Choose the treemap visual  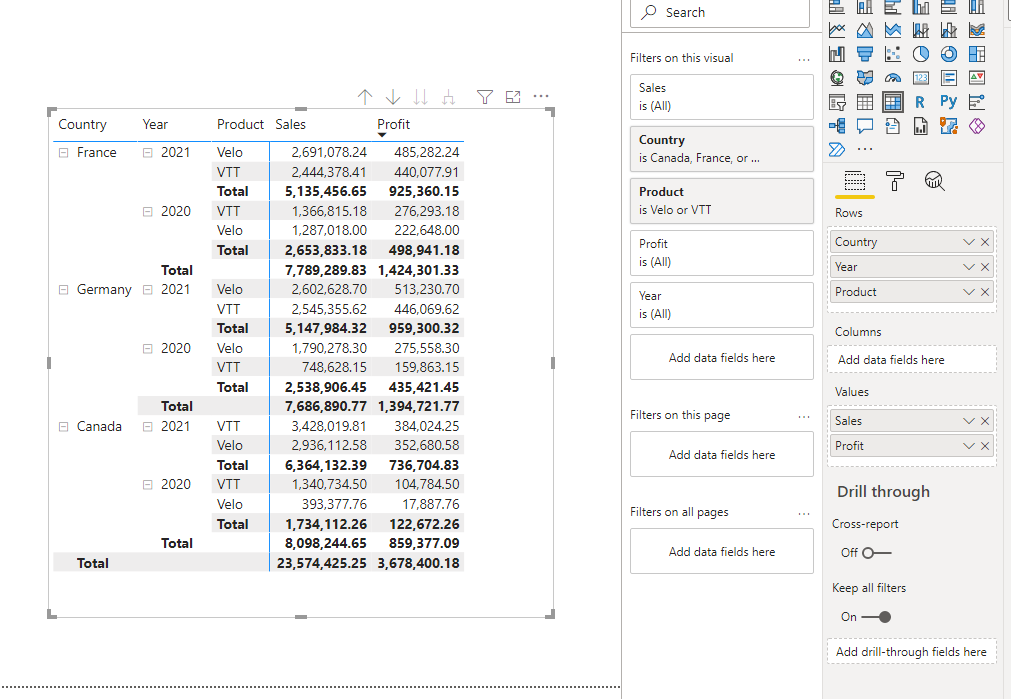[977, 54]
